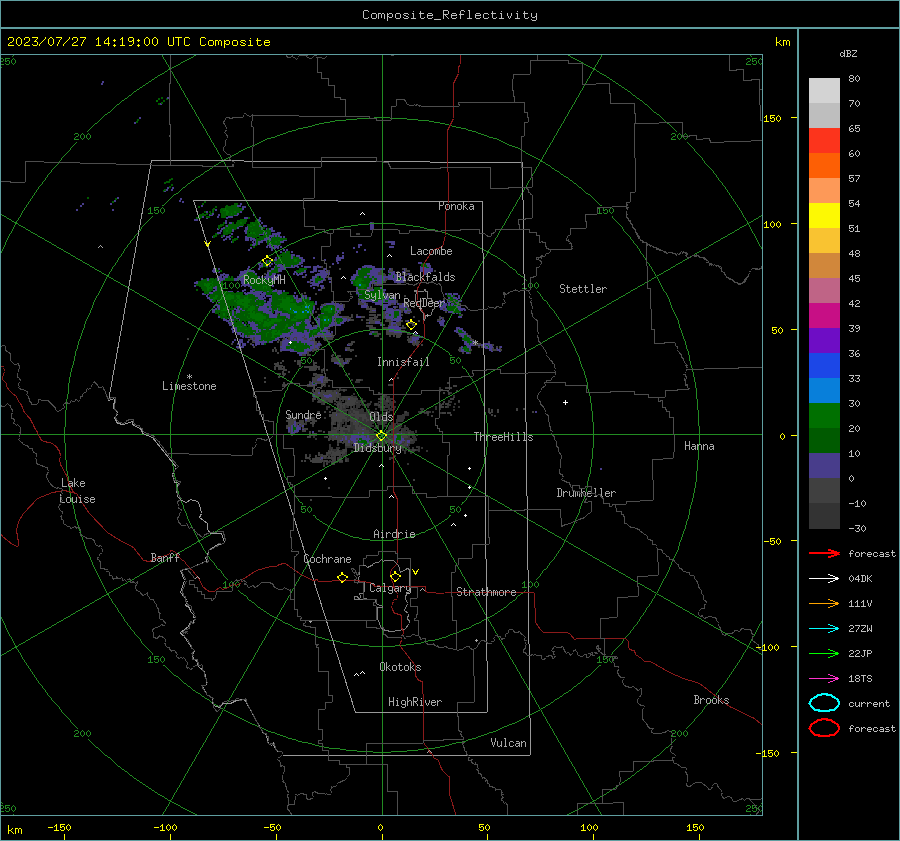Click the current legend label
The width and height of the screenshot is (900, 841).
point(869,703)
